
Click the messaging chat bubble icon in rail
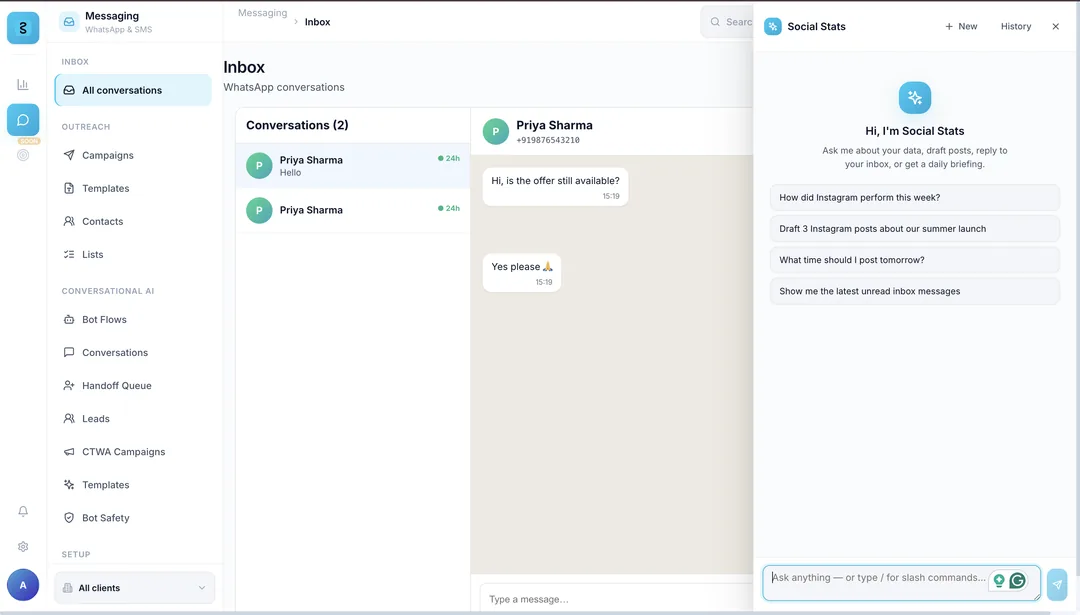point(23,120)
